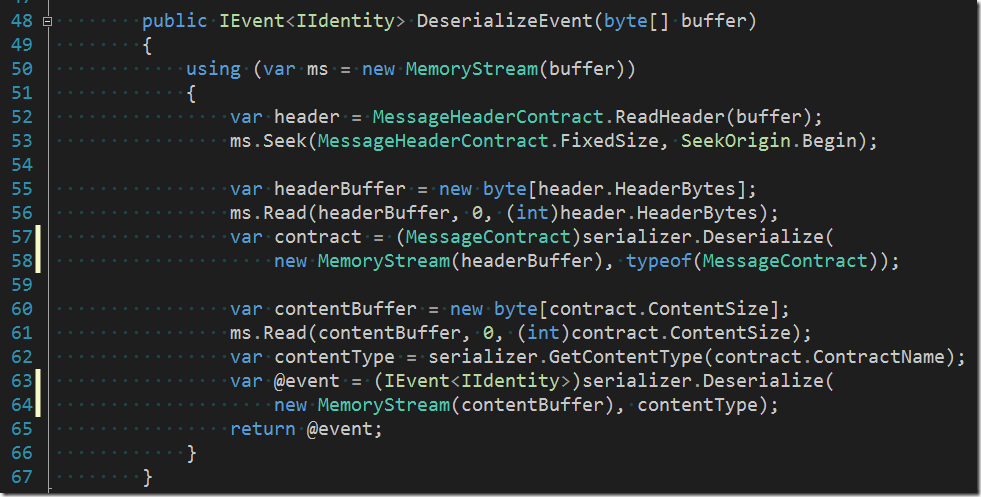The height and width of the screenshot is (497, 981).
Task: Click typeof keyword on line 58
Action: pyautogui.click(x=658, y=261)
